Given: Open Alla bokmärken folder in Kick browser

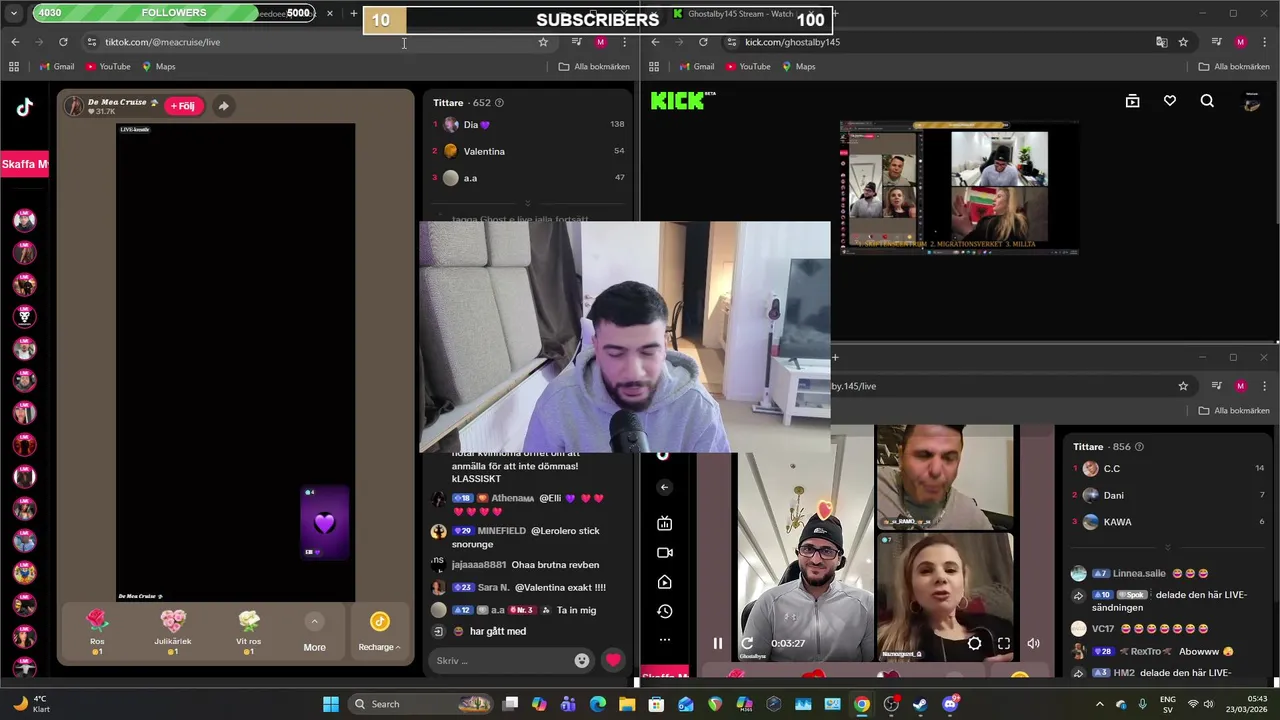Looking at the screenshot, I should point(1234,66).
